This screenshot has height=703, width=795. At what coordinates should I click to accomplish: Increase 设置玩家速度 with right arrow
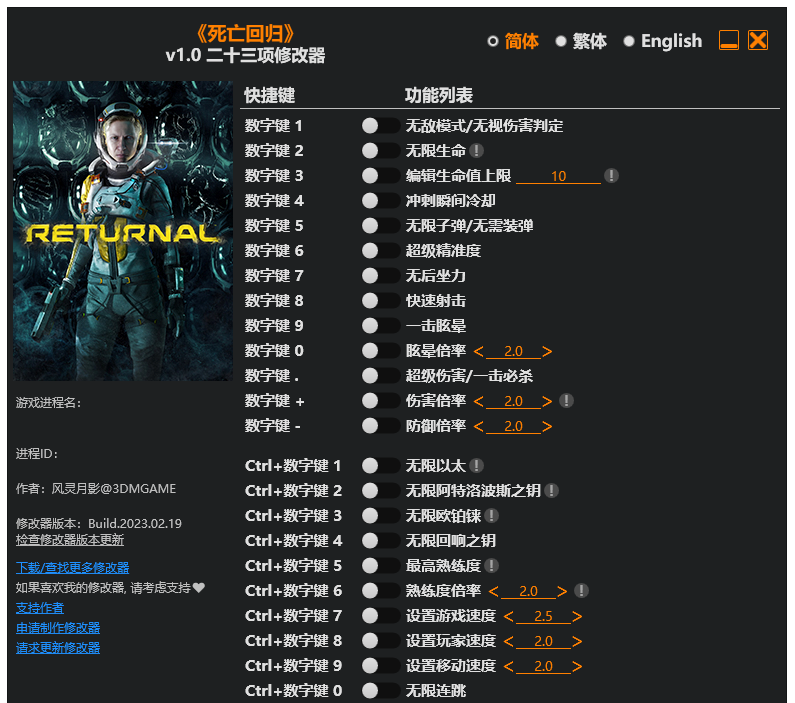[x=577, y=641]
